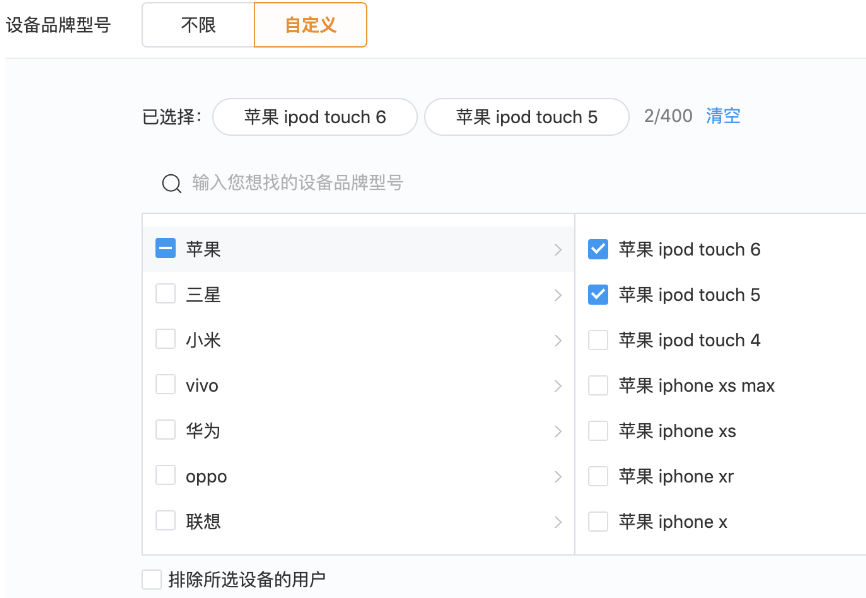Switch to the 不限 tab
The width and height of the screenshot is (866, 598).
coord(197,25)
